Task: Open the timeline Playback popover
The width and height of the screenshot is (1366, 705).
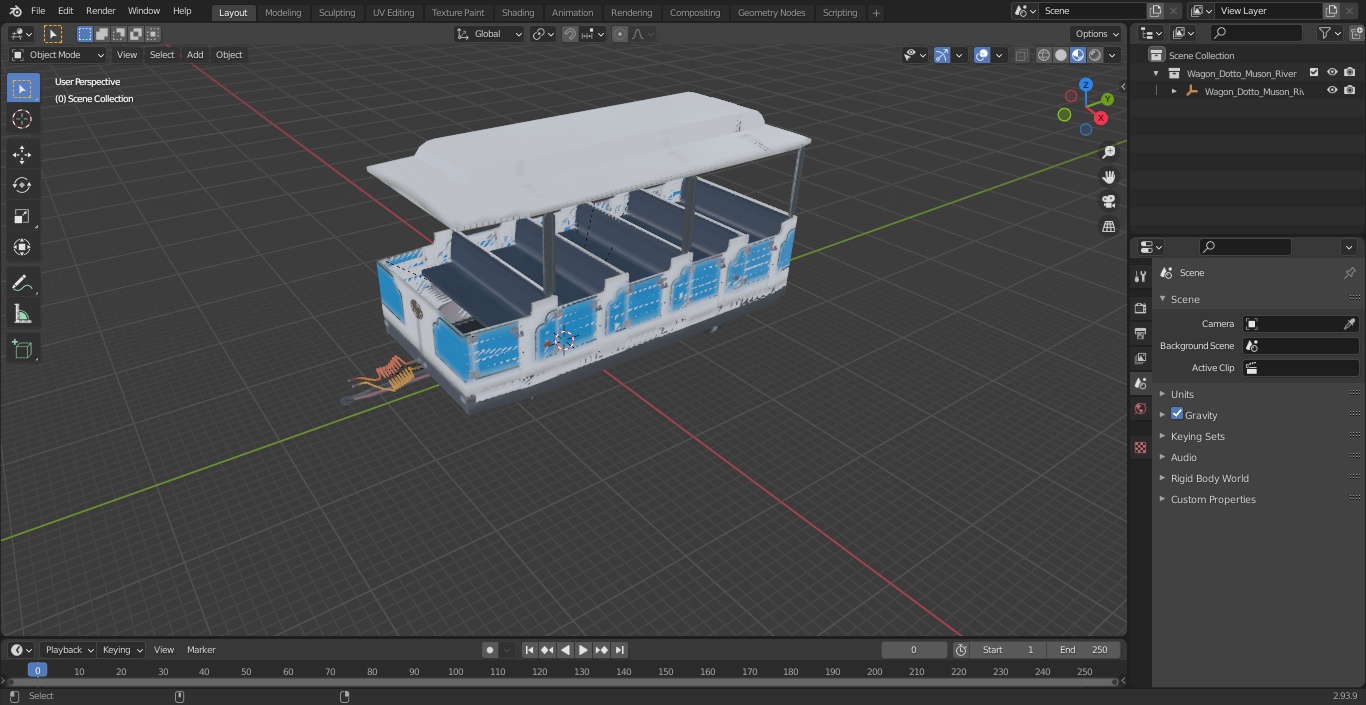Action: 68,650
